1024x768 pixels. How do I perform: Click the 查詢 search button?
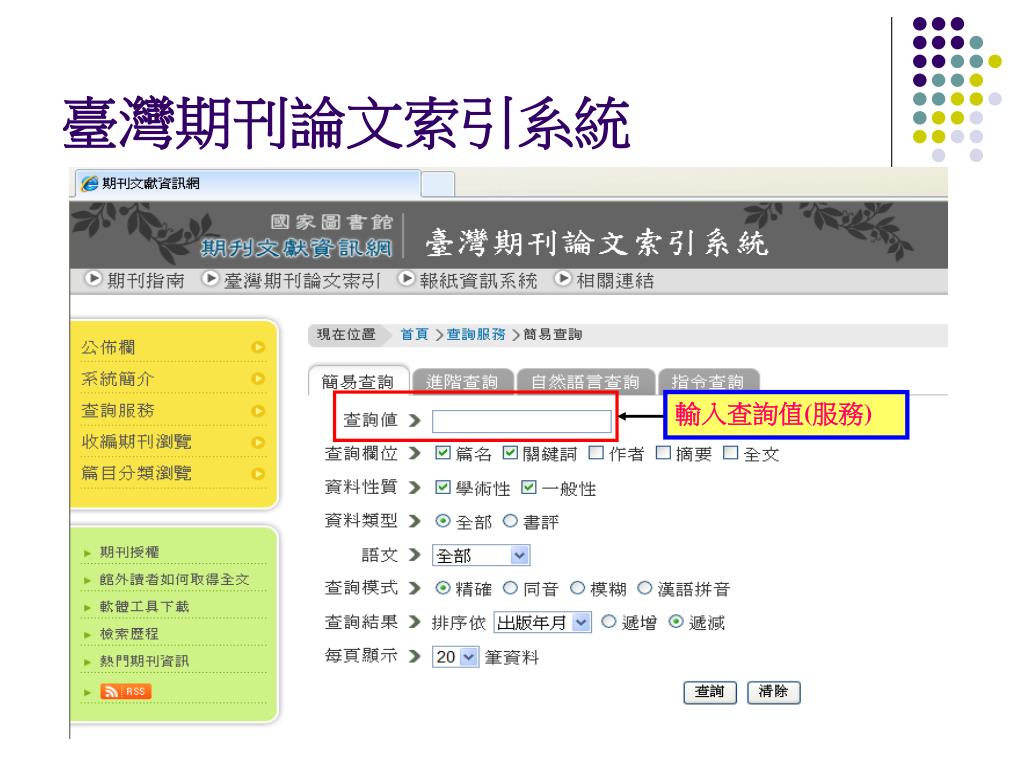coord(710,692)
